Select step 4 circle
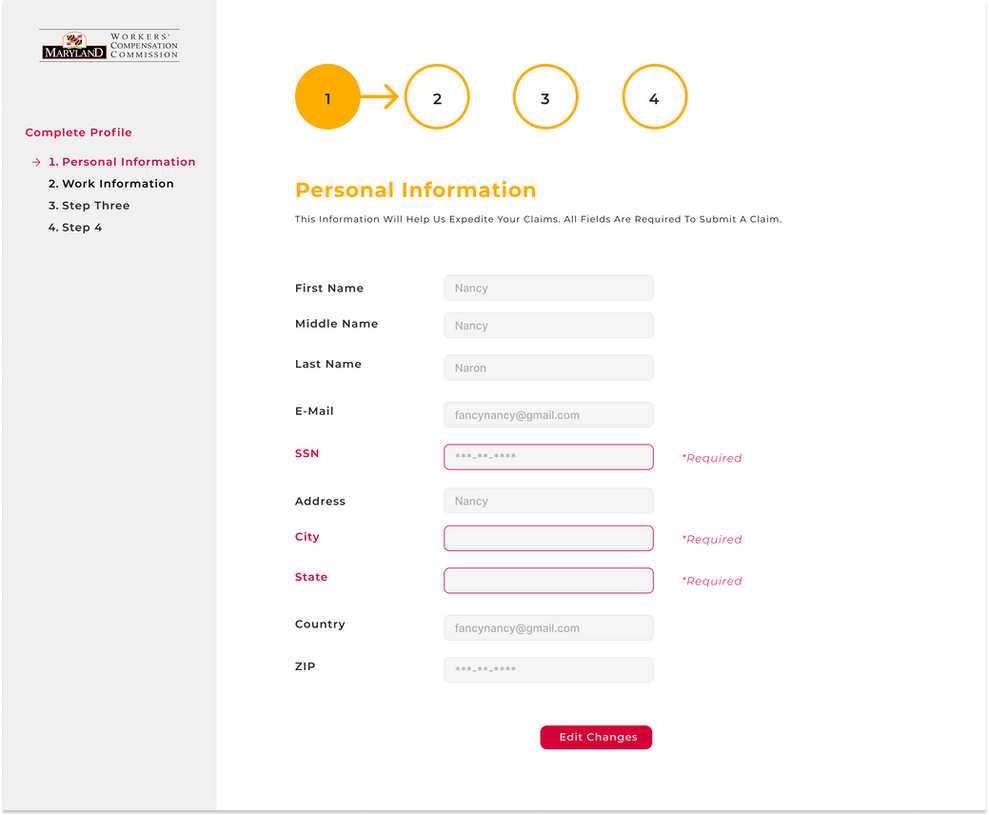This screenshot has width=989, height=815. (x=654, y=97)
